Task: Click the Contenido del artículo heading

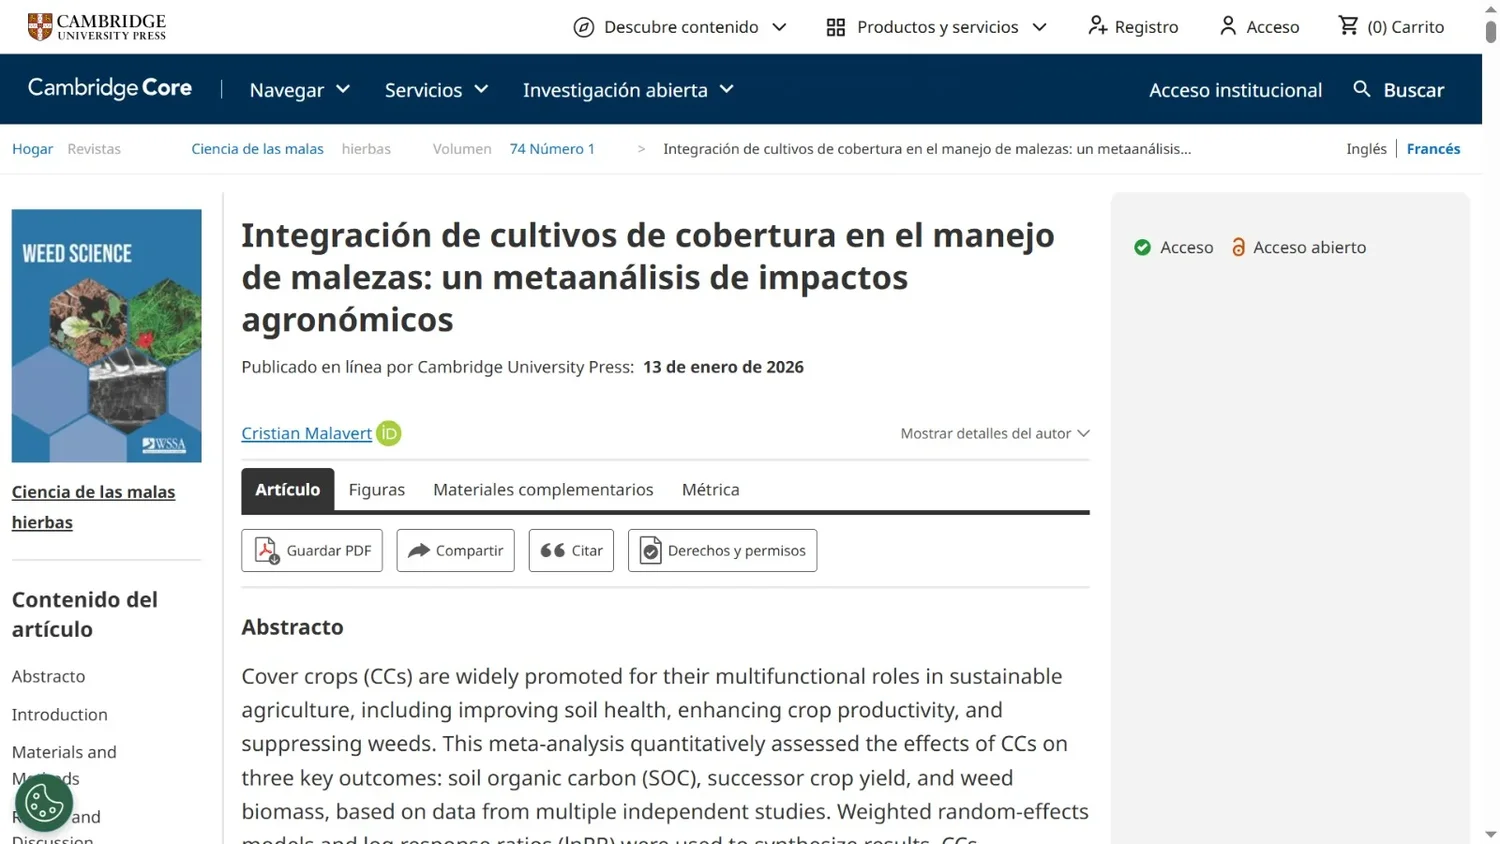Action: click(85, 614)
